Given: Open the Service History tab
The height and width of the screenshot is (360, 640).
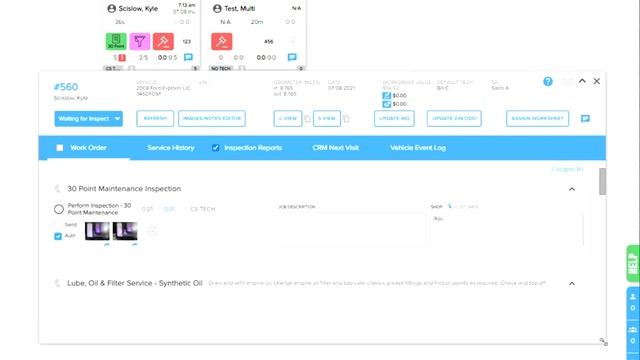Looking at the screenshot, I should click(x=171, y=148).
